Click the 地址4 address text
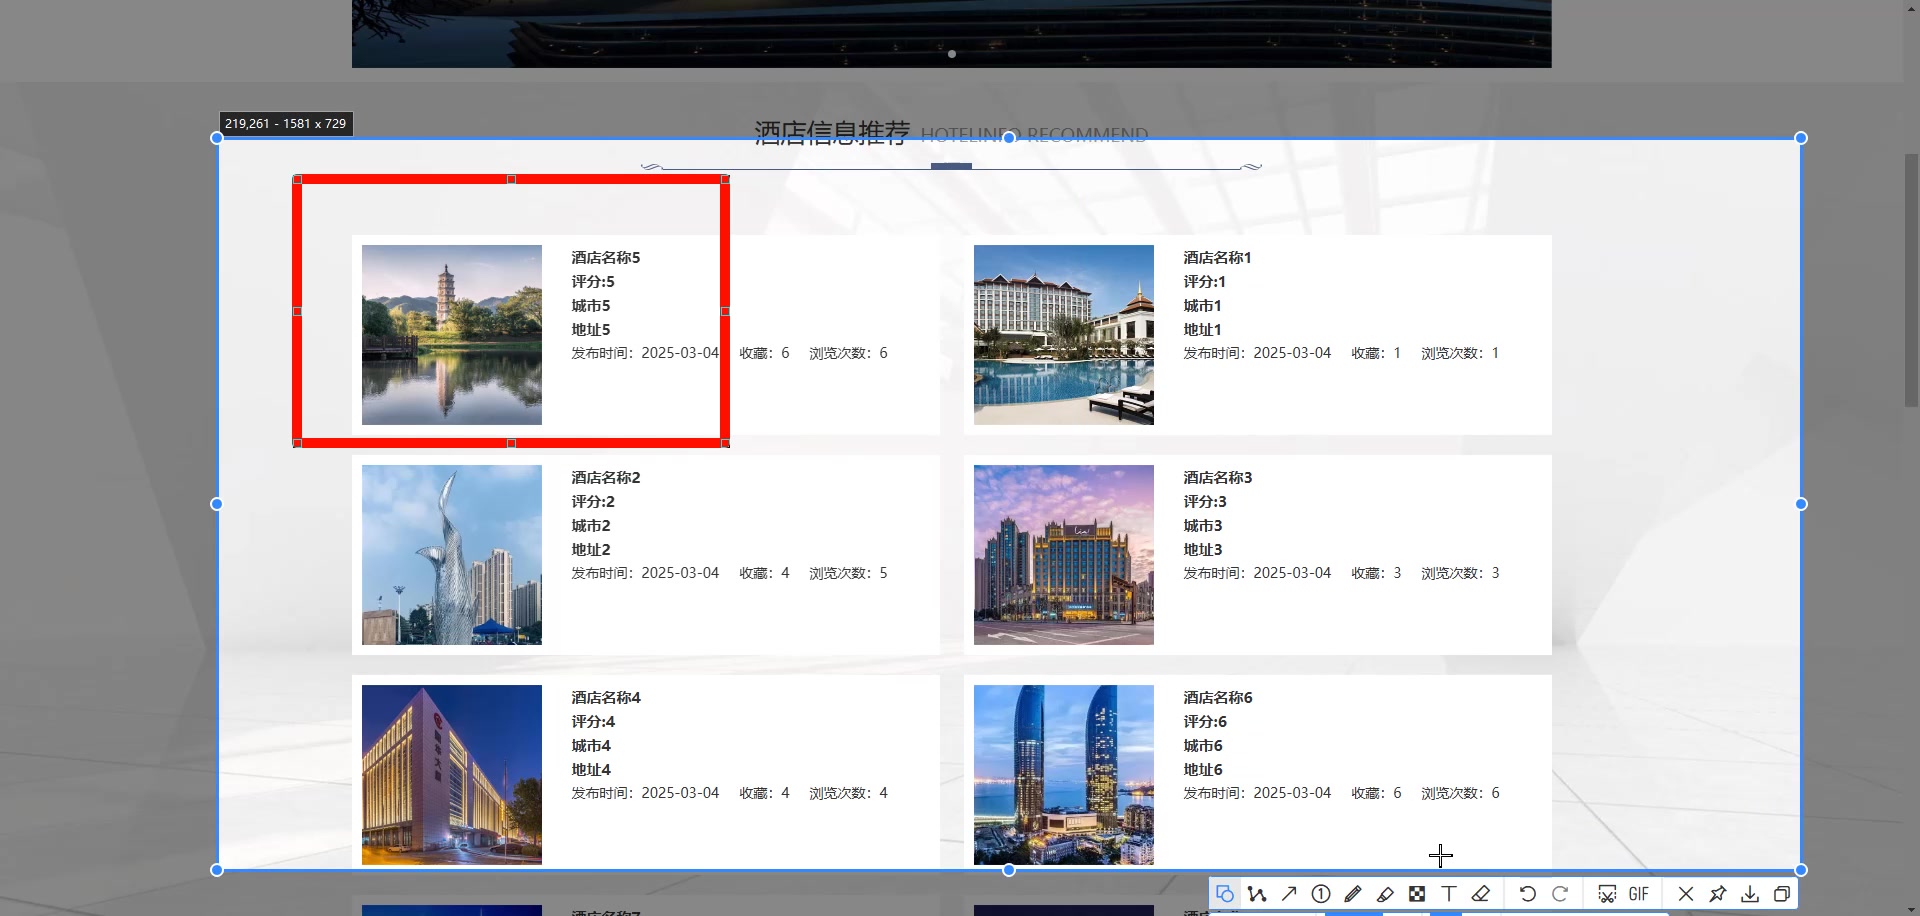 point(591,770)
